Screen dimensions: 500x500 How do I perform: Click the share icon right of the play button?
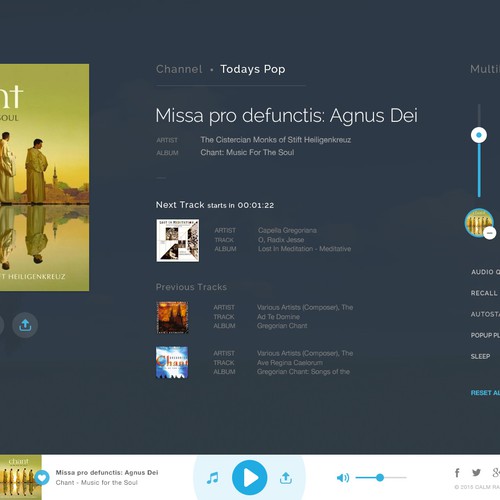pyautogui.click(x=286, y=478)
